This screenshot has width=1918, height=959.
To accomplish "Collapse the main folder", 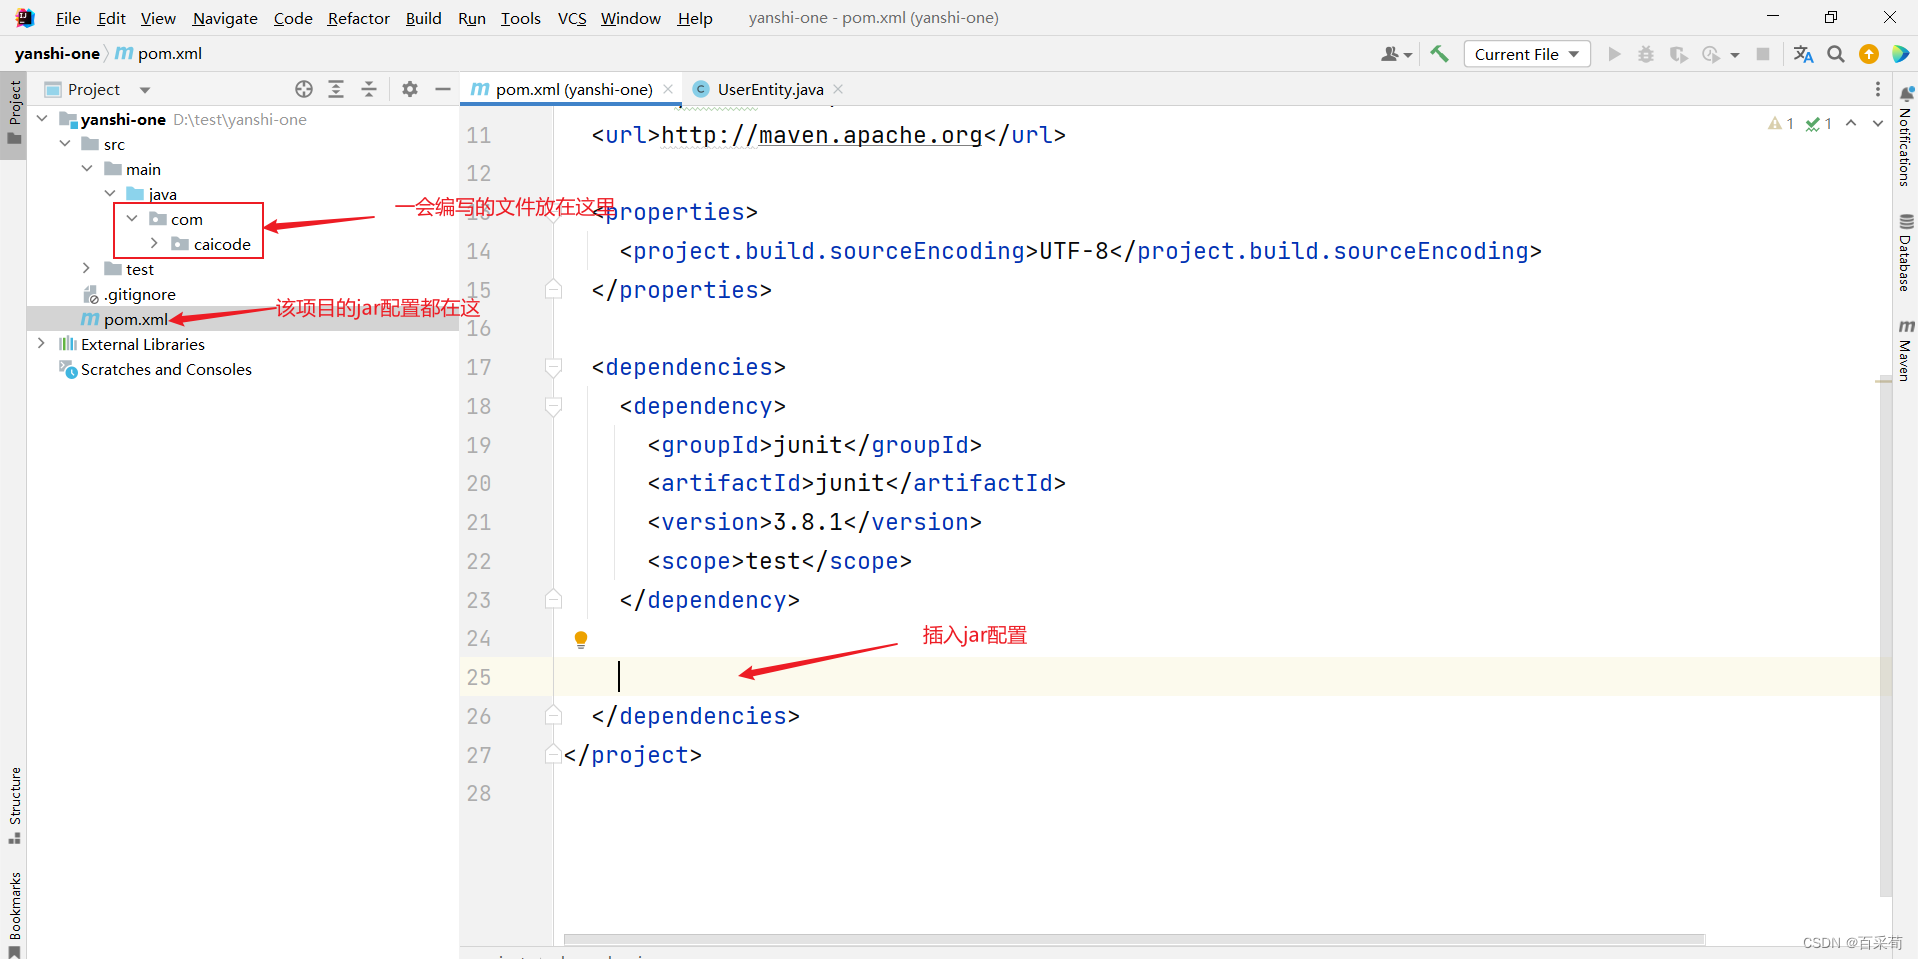I will click(x=87, y=169).
